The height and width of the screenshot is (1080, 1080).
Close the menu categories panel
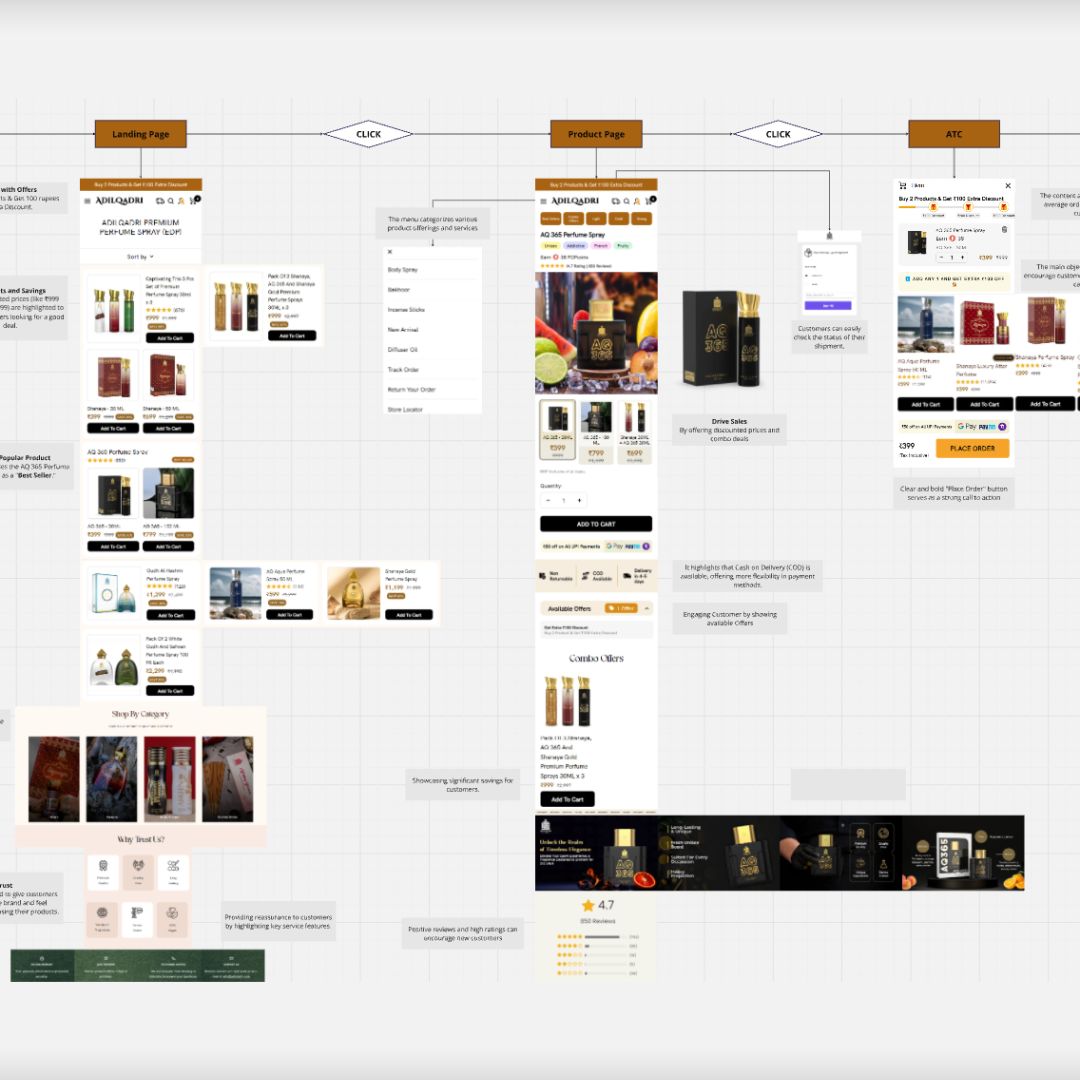390,252
